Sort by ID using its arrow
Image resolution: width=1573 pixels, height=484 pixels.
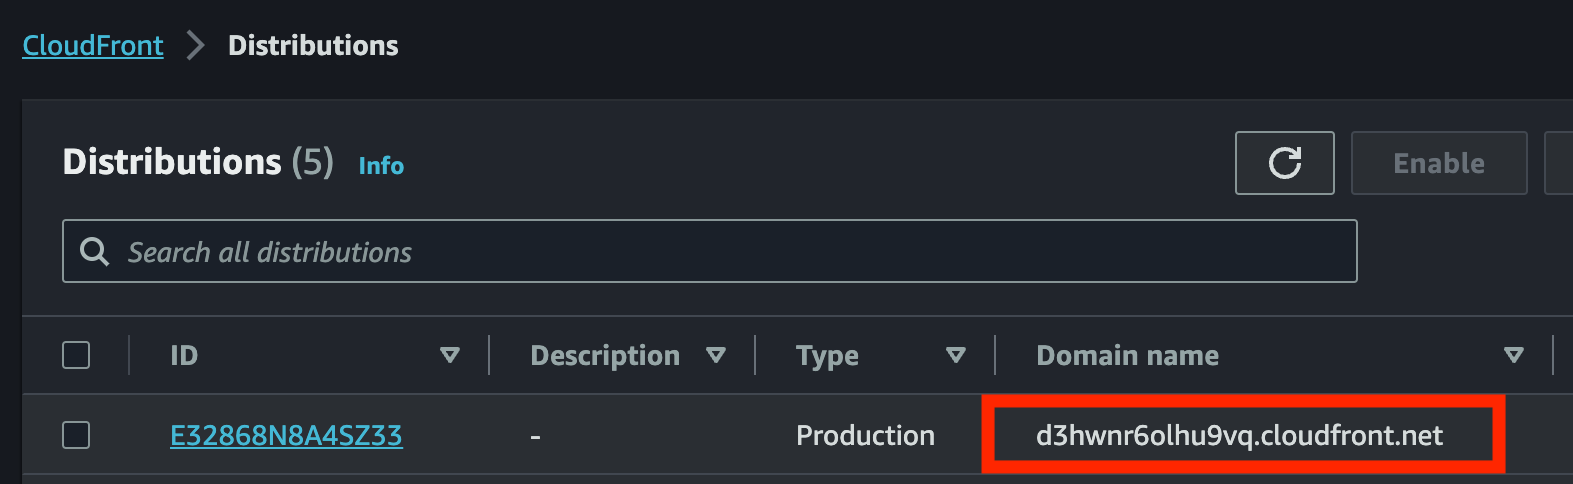pos(450,355)
